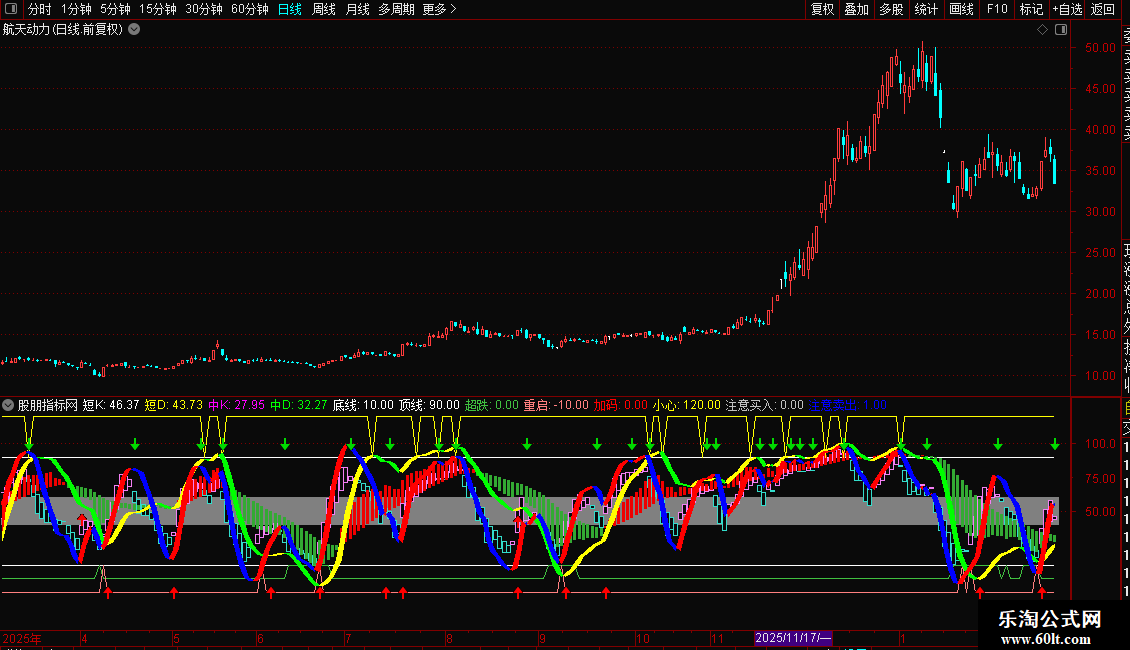Select the 60分钟 period tab
Viewport: 1130px width, 650px height.
(249, 9)
